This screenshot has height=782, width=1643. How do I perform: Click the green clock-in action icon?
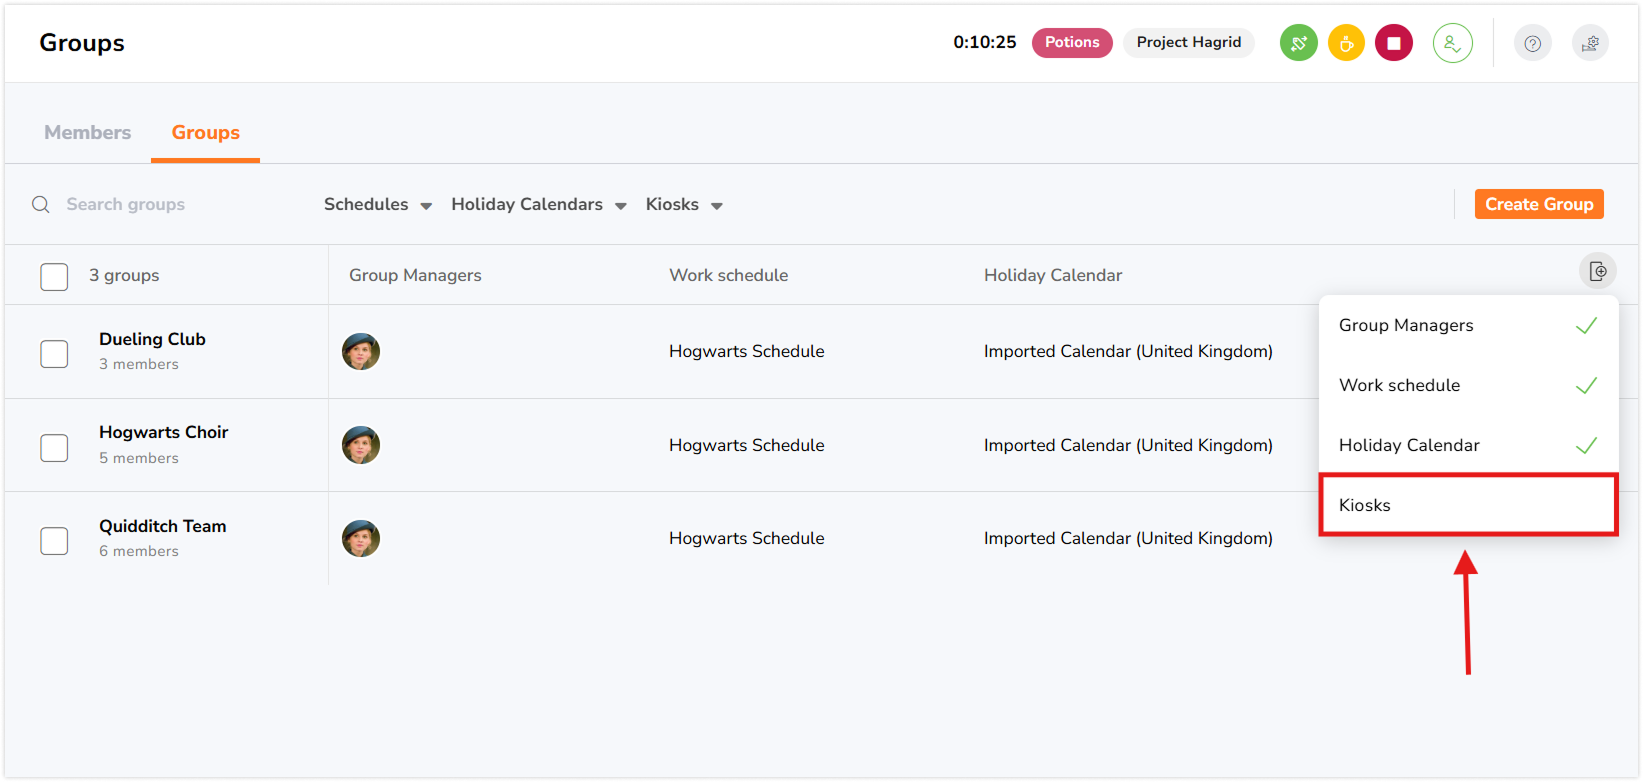pyautogui.click(x=1298, y=43)
